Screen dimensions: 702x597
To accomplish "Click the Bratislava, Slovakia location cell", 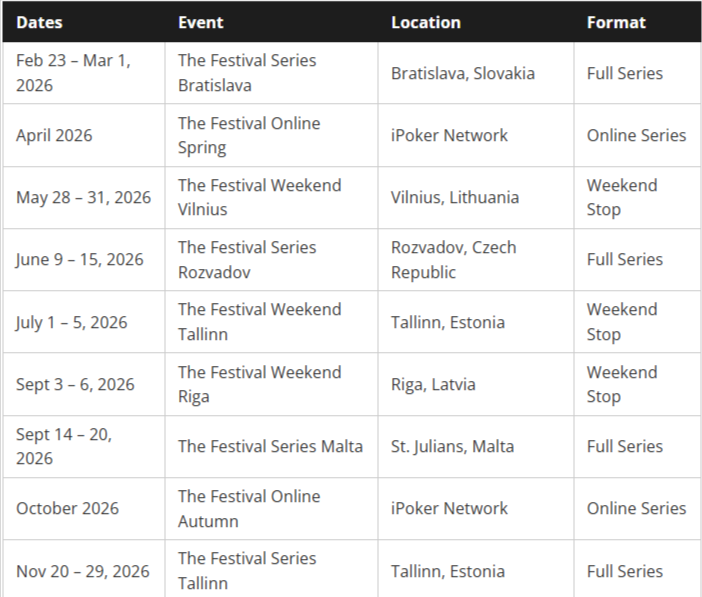I will click(463, 73).
